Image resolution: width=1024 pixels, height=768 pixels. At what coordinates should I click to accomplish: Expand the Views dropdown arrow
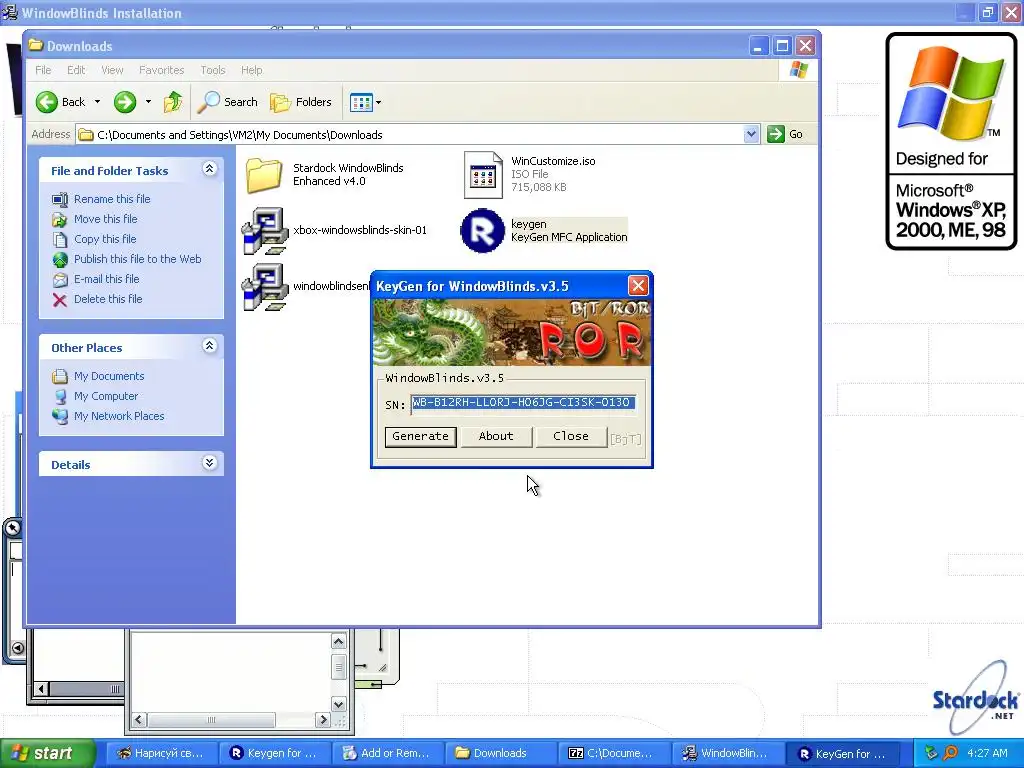[x=378, y=102]
